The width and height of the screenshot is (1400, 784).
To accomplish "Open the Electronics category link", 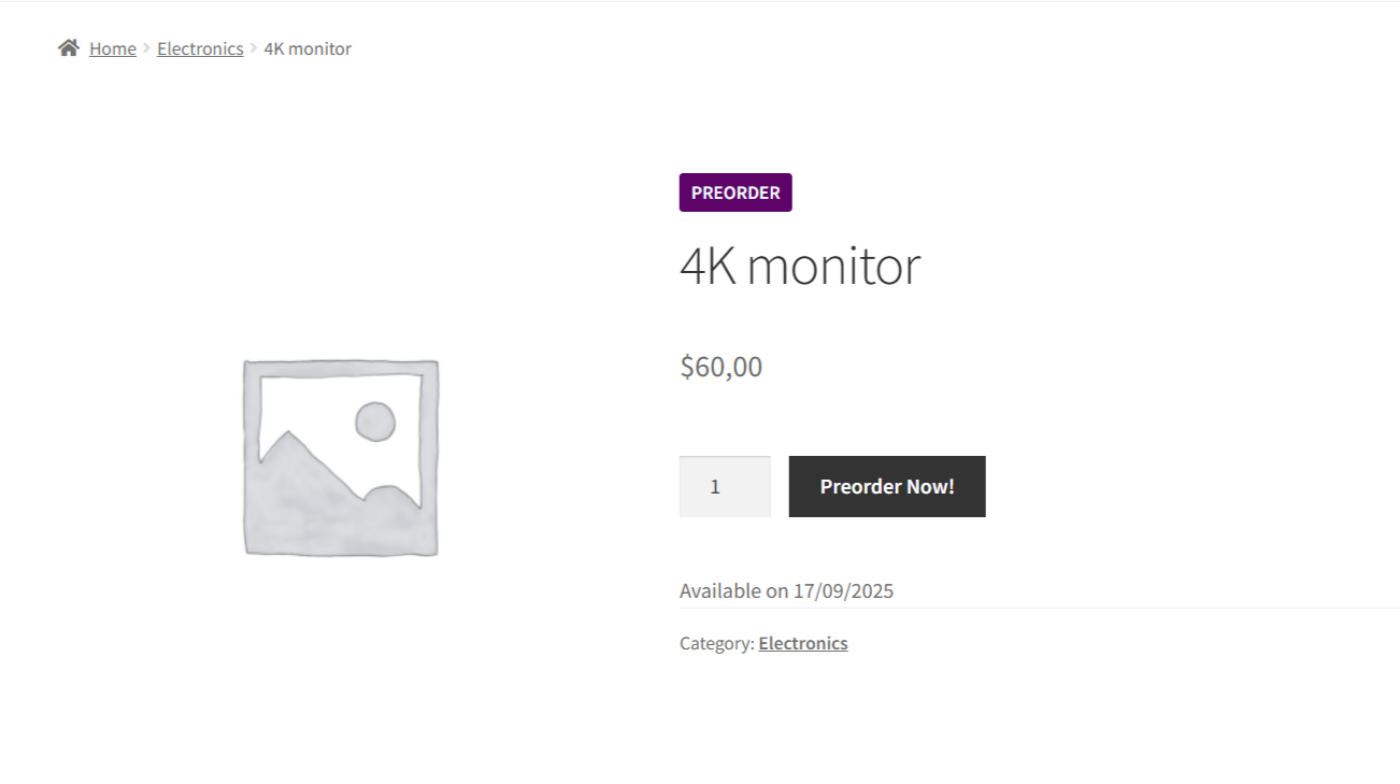I will coord(802,643).
